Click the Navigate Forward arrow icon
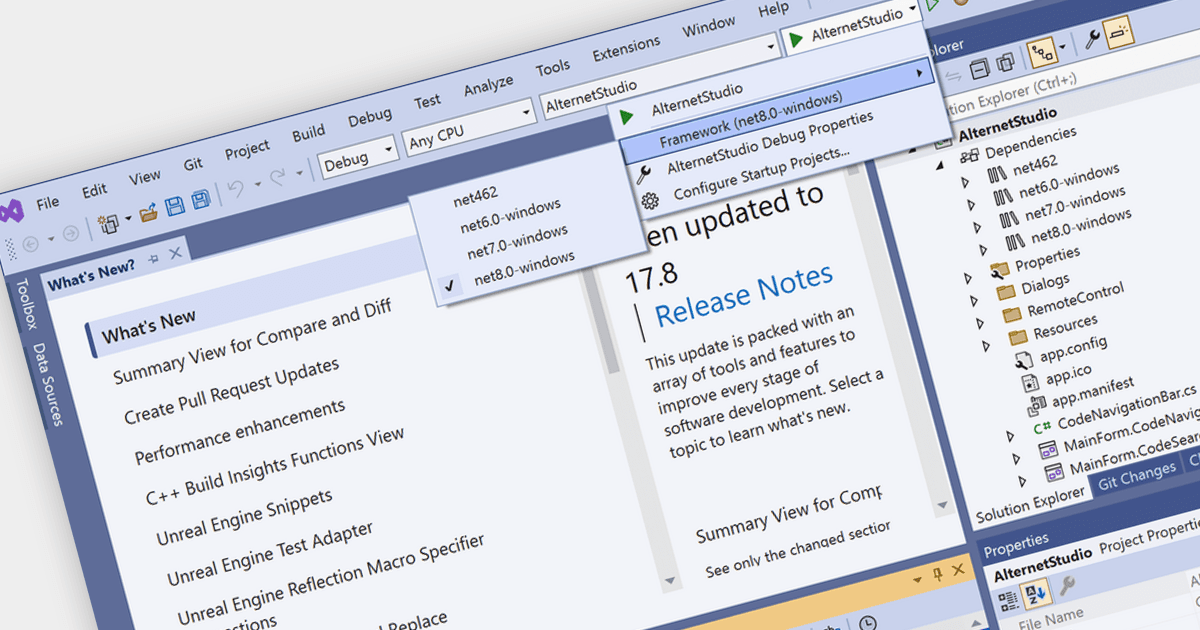Image resolution: width=1200 pixels, height=630 pixels. pos(70,234)
